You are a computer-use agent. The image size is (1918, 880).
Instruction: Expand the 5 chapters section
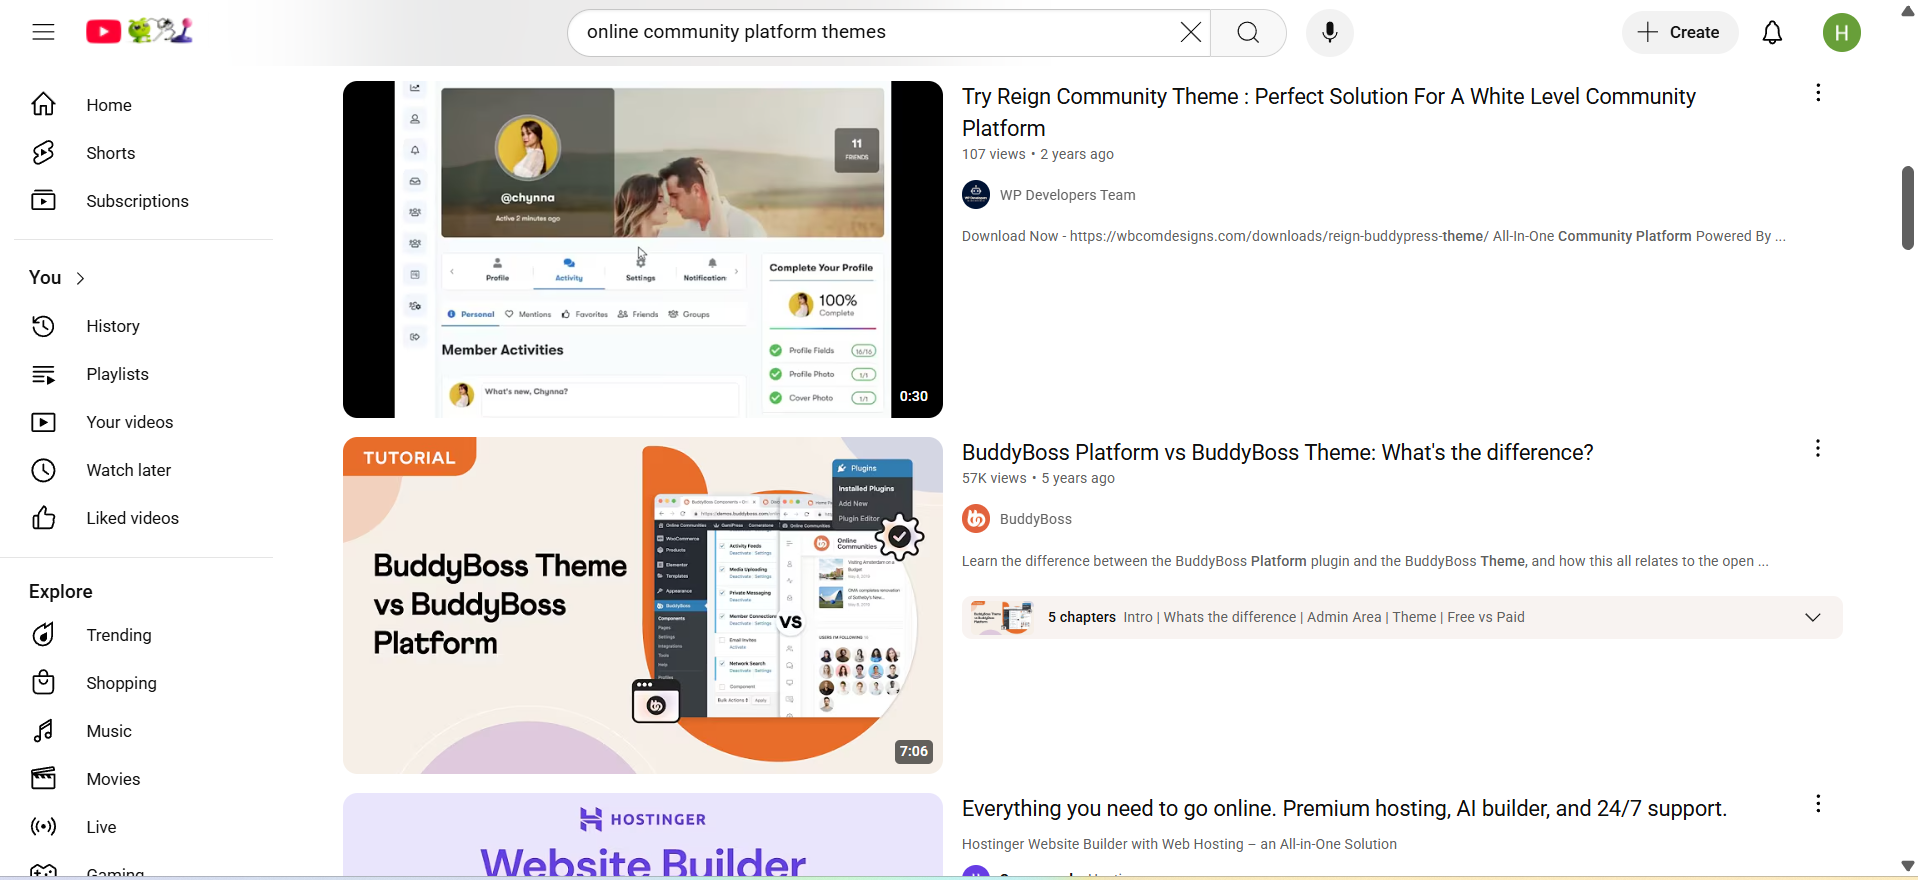click(x=1812, y=618)
